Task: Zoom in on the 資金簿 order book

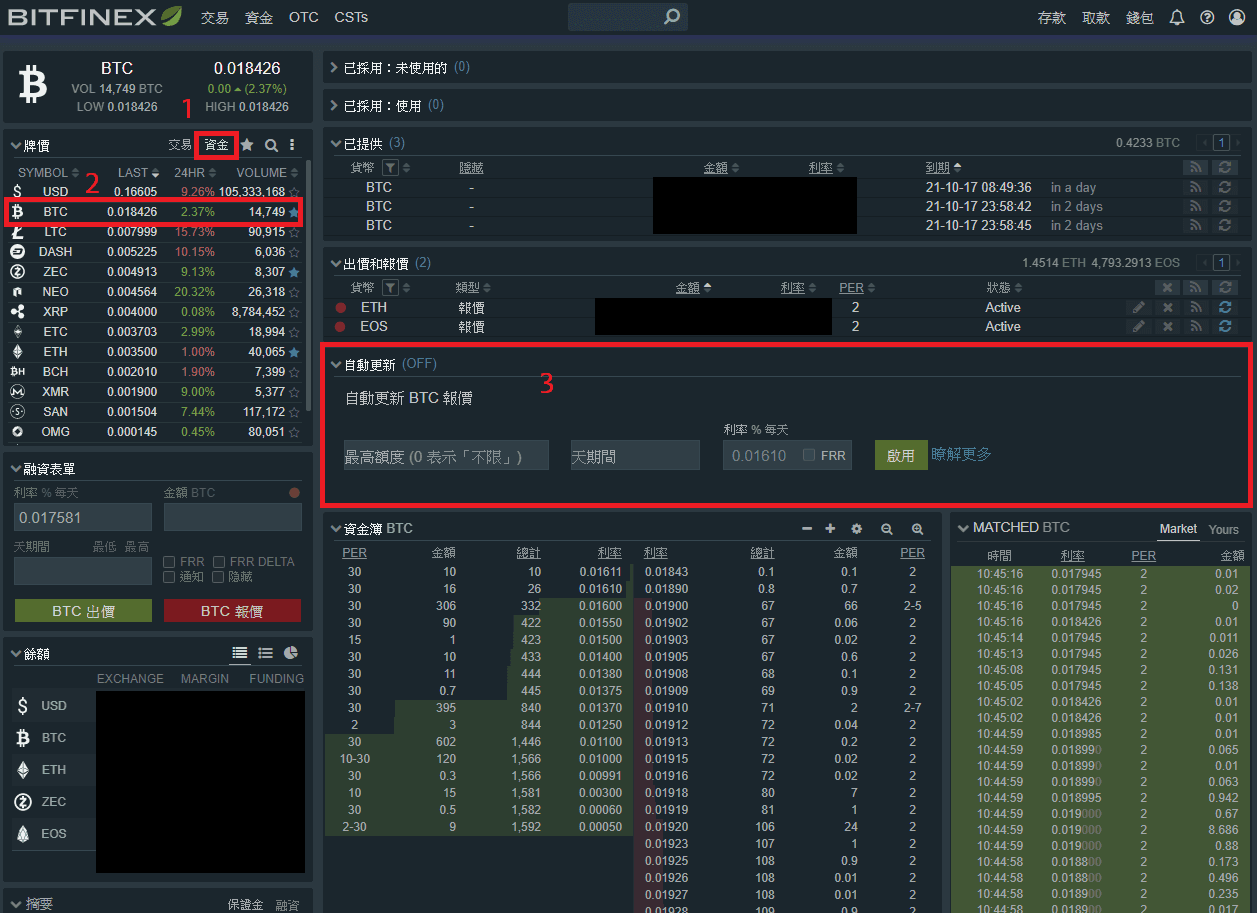Action: coord(918,528)
